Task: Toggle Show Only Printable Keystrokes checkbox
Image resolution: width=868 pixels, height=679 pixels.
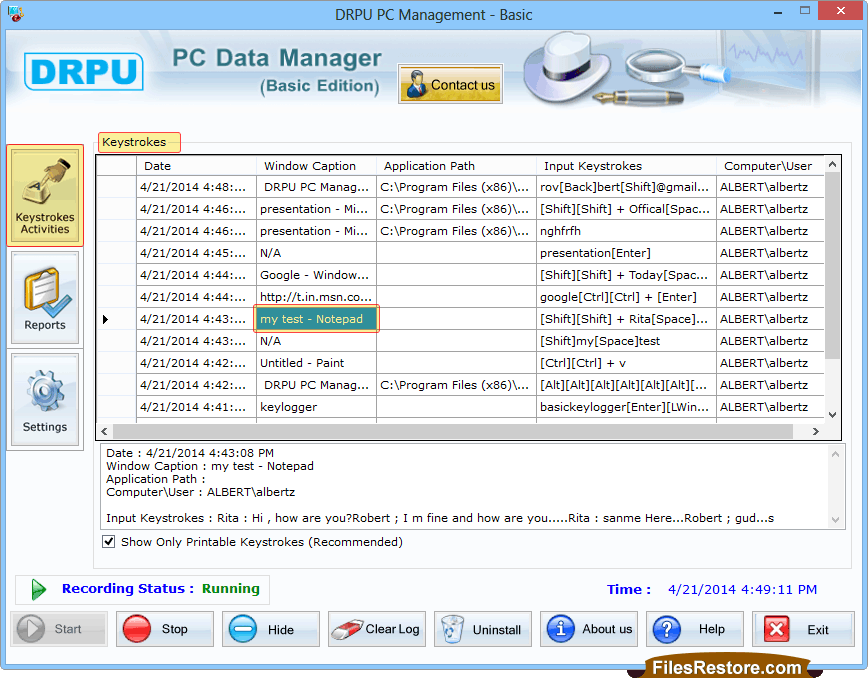Action: click(108, 542)
